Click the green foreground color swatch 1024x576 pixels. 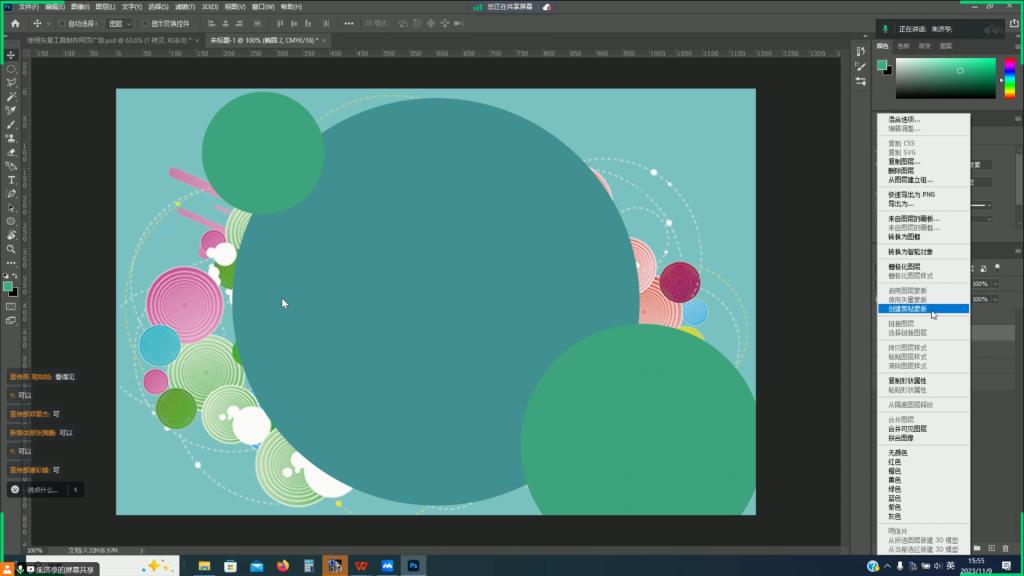coord(8,286)
